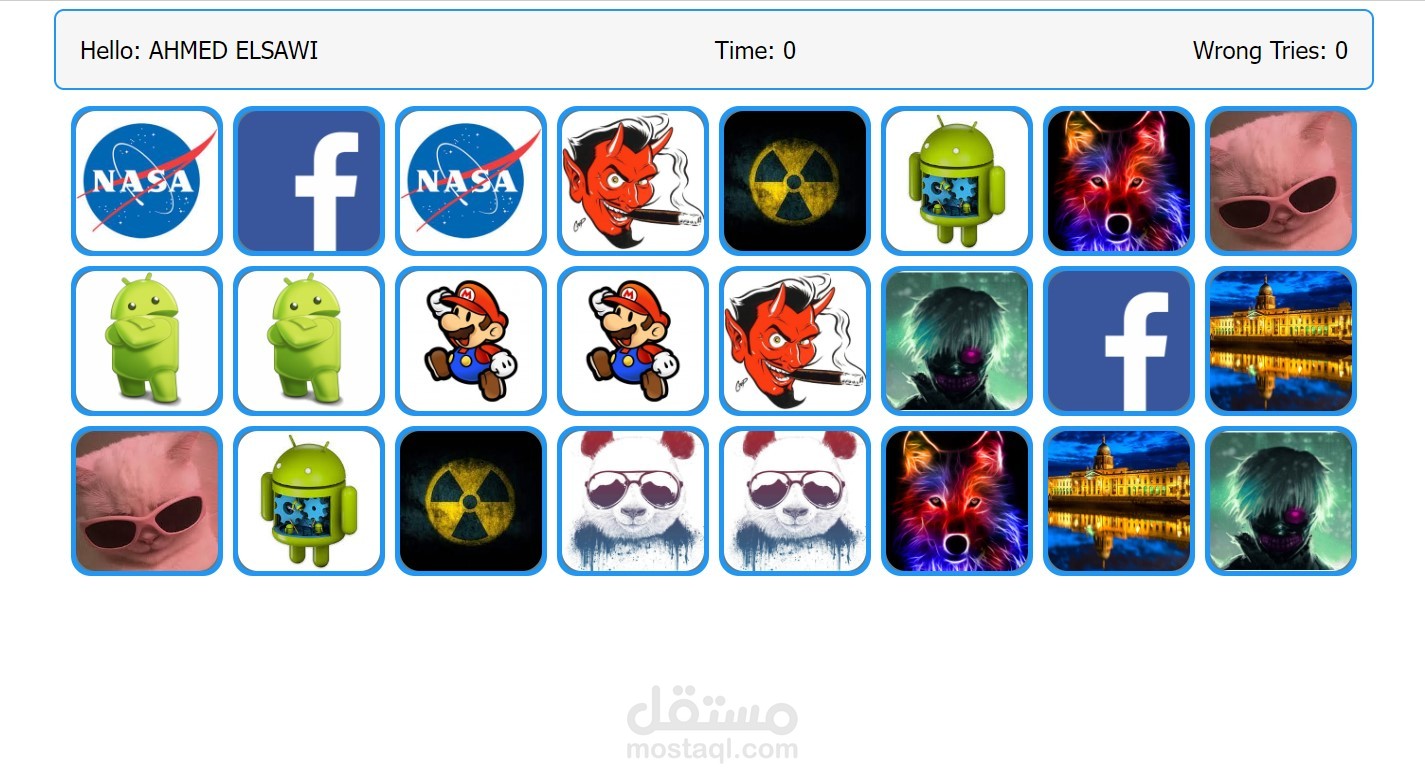The width and height of the screenshot is (1425, 780).
Task: Click the mostaql.com watermark logo
Action: click(x=712, y=722)
